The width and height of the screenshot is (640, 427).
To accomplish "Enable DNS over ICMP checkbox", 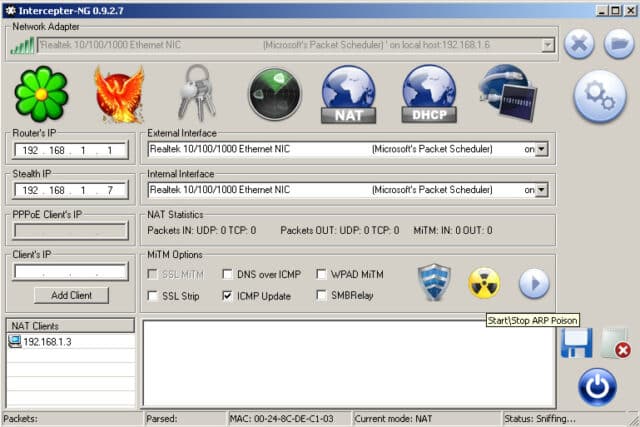I will point(227,274).
